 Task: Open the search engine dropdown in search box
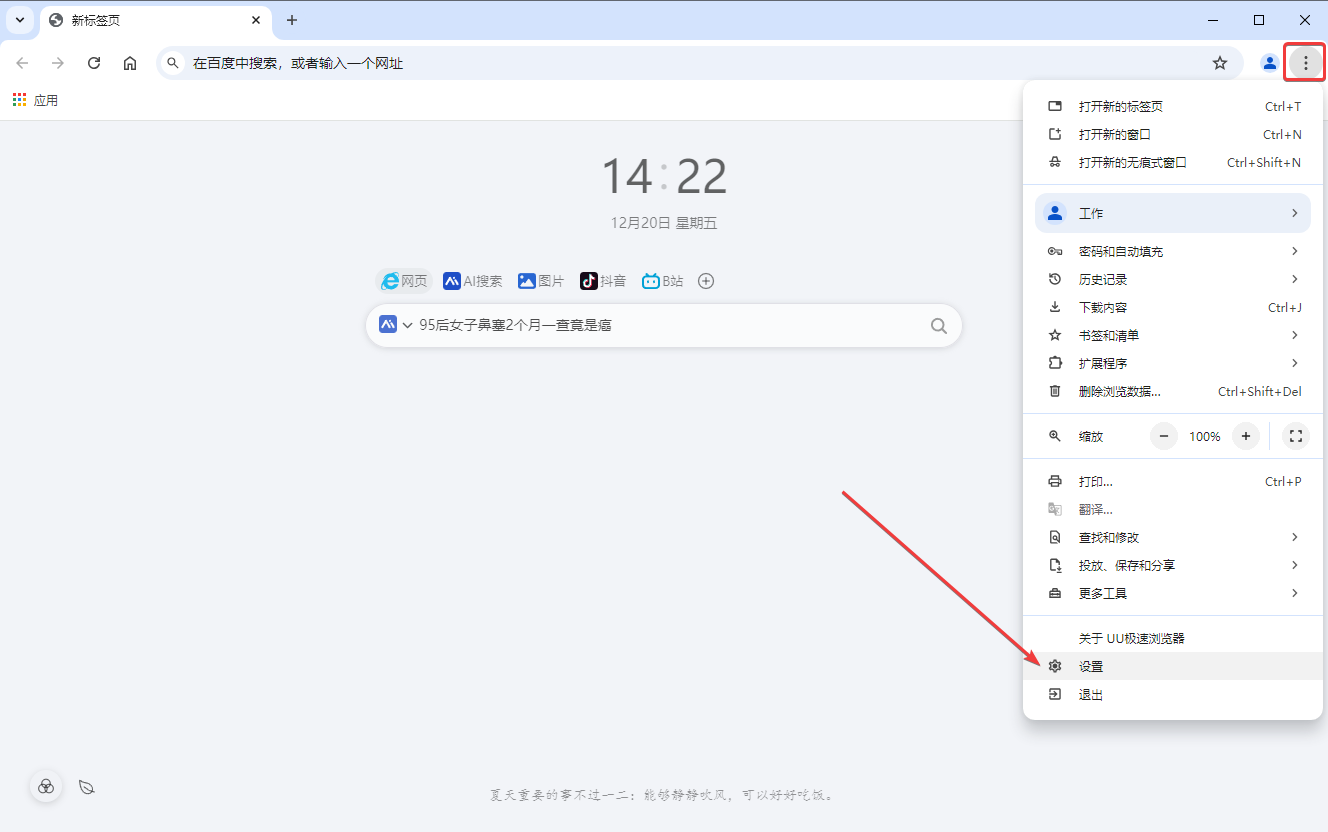click(x=396, y=325)
